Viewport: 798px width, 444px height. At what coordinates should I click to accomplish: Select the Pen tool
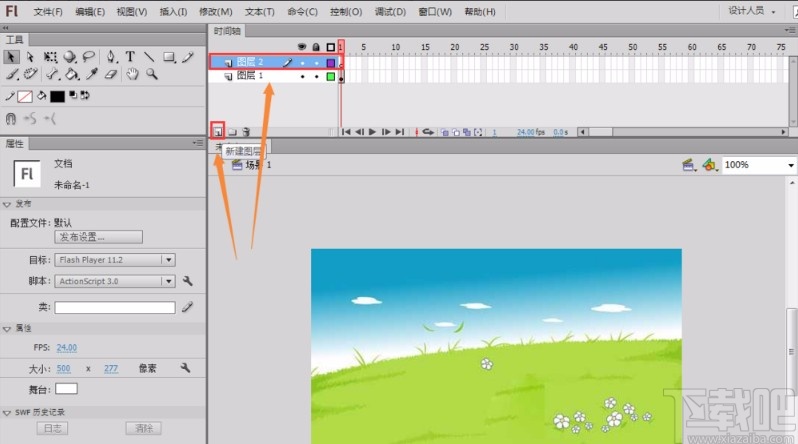(x=110, y=57)
